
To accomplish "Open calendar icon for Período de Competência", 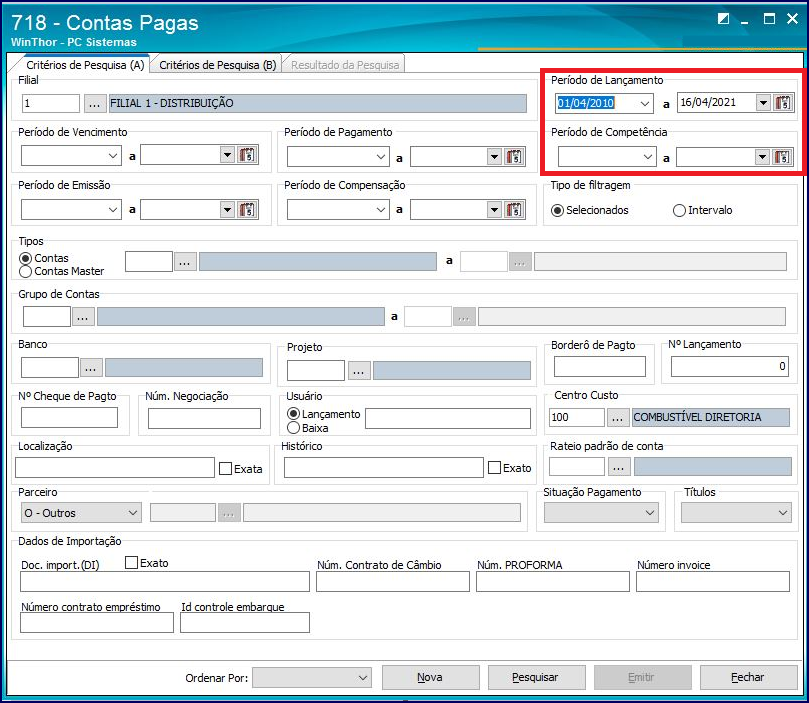I will point(782,157).
